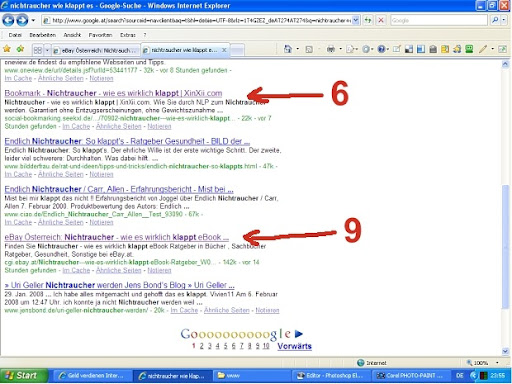Click the blue Help question mark icon

coord(381,49)
